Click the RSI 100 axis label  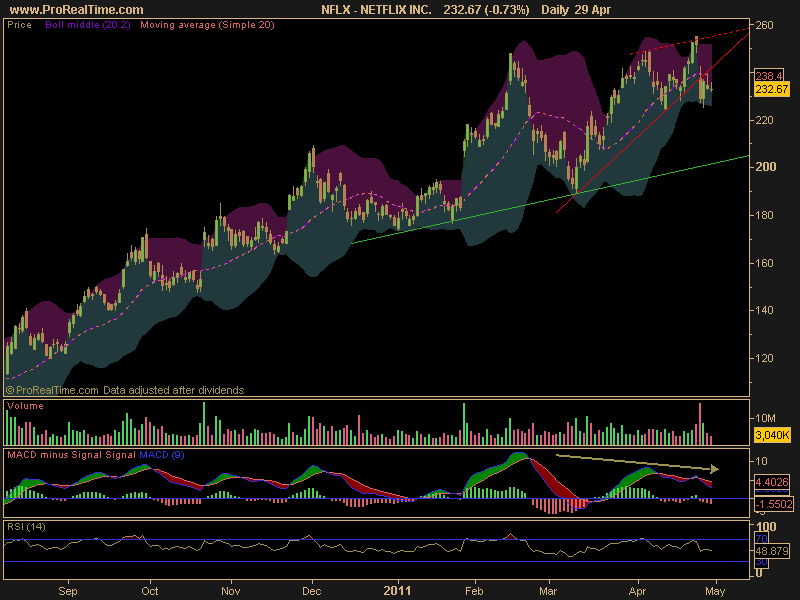[x=765, y=526]
